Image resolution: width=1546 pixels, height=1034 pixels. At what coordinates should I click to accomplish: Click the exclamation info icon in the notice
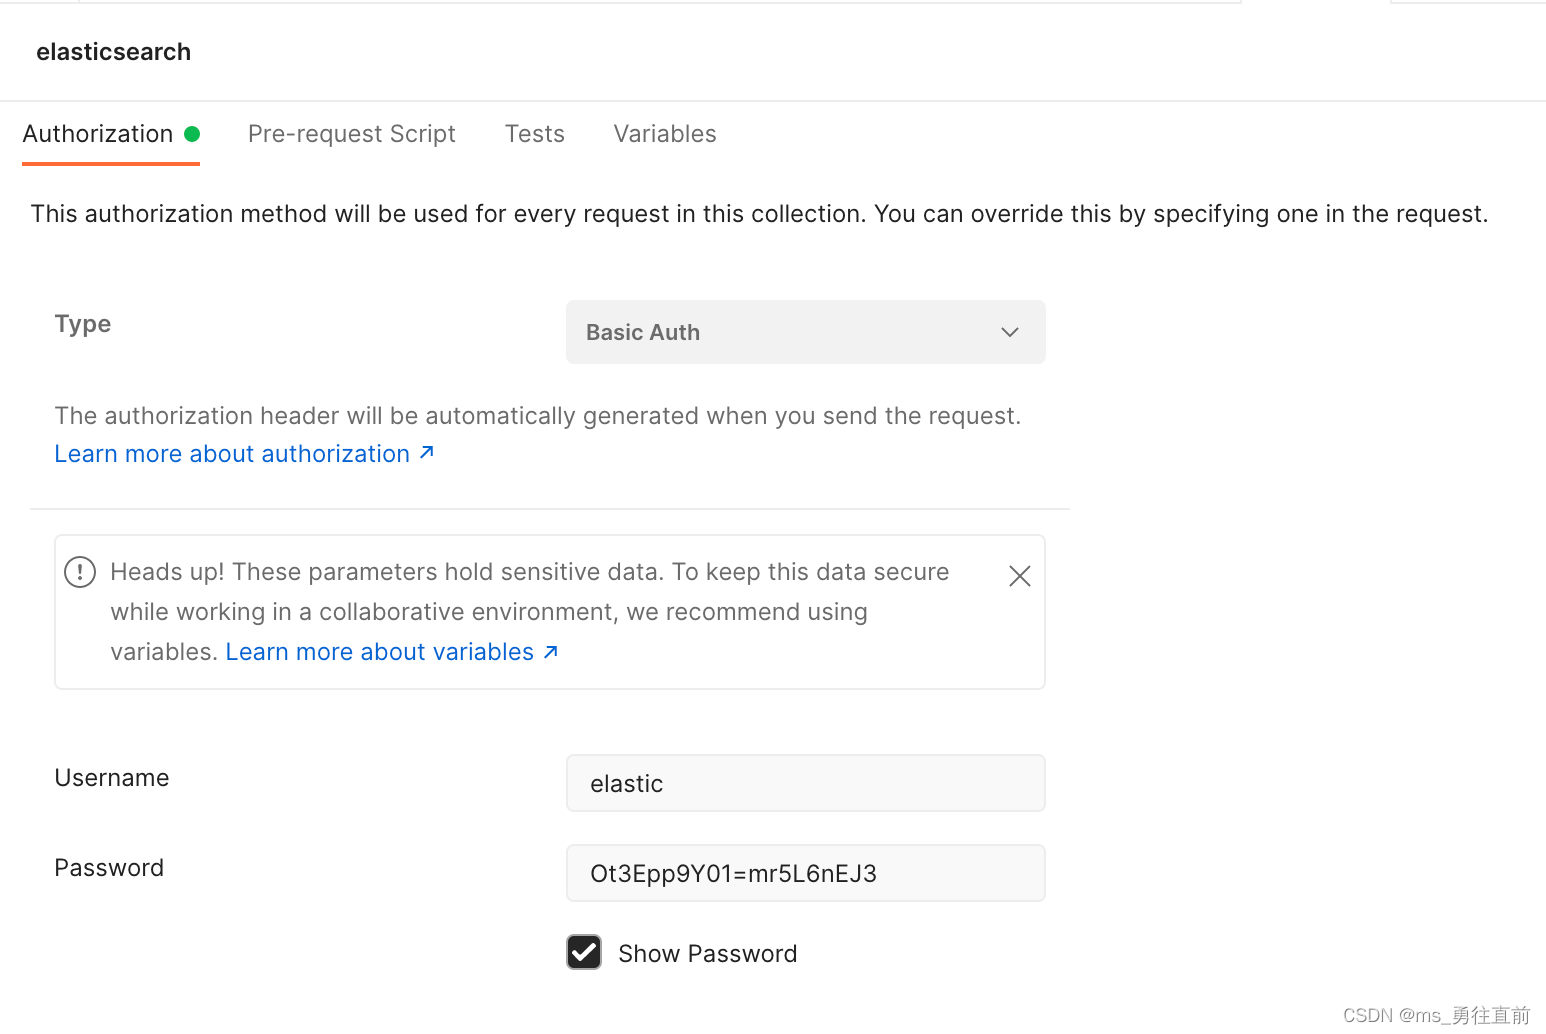pos(80,572)
